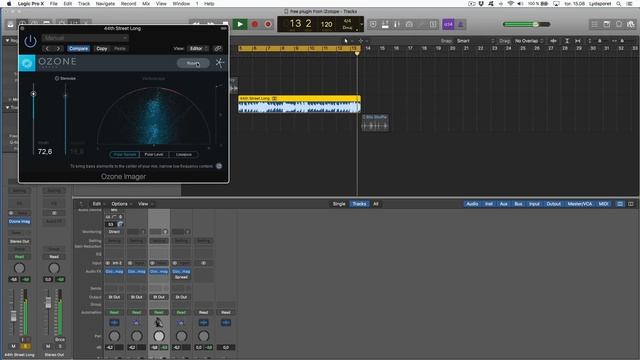The image size is (640, 360).
Task: Open the Read automation menu on Stereo Out strip
Action: pyautogui.click(x=54, y=257)
